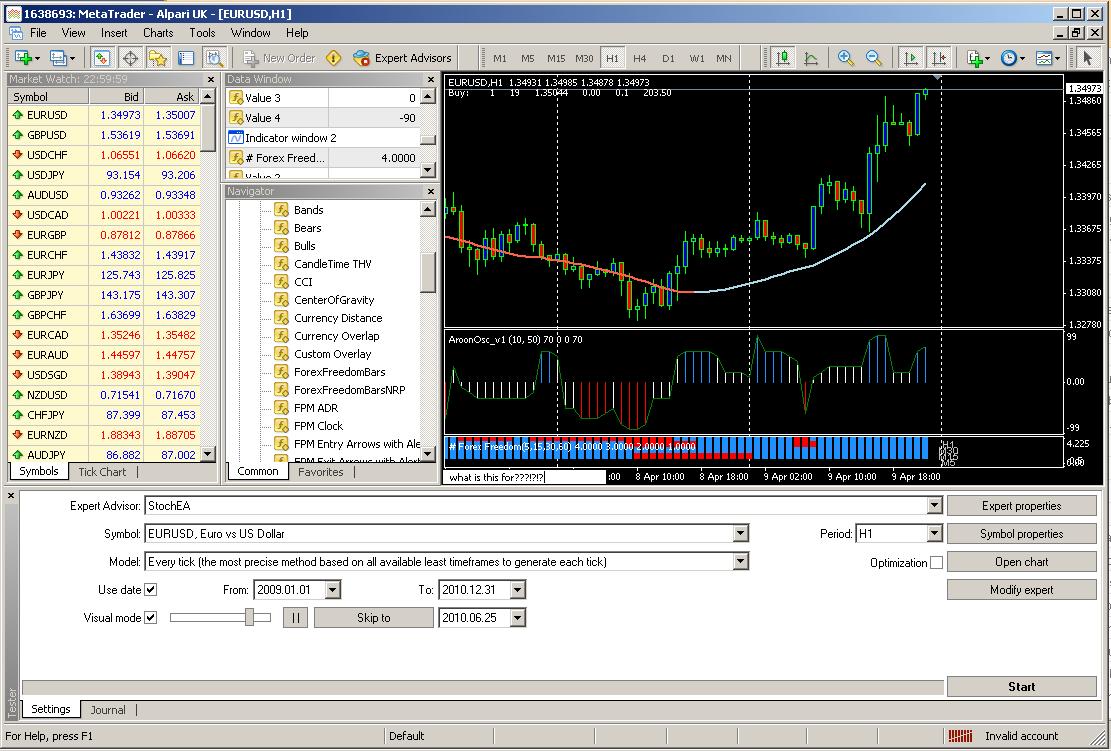
Task: Click the Start button
Action: (x=1022, y=687)
